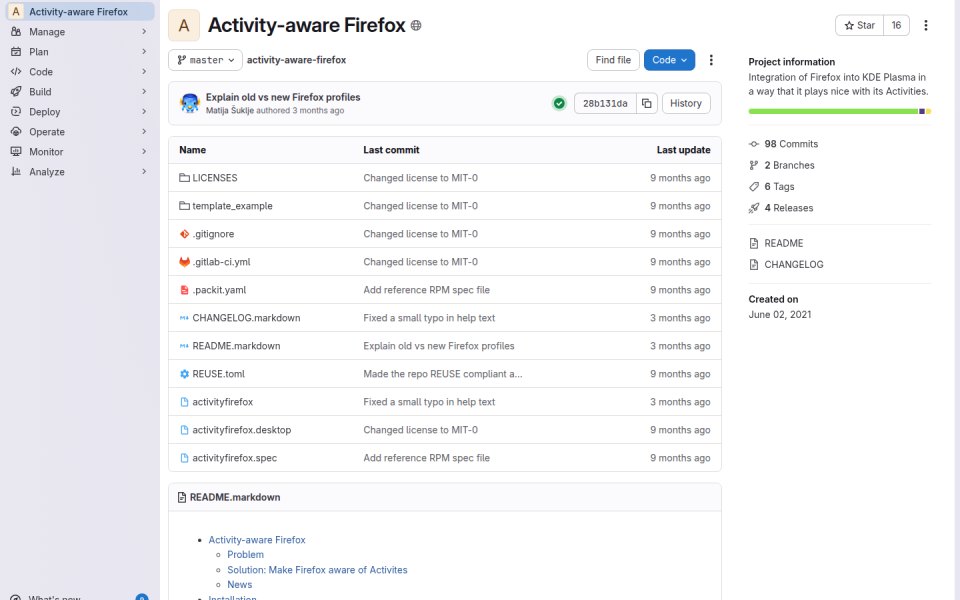Open the activityfirefox.spec file

(234, 458)
